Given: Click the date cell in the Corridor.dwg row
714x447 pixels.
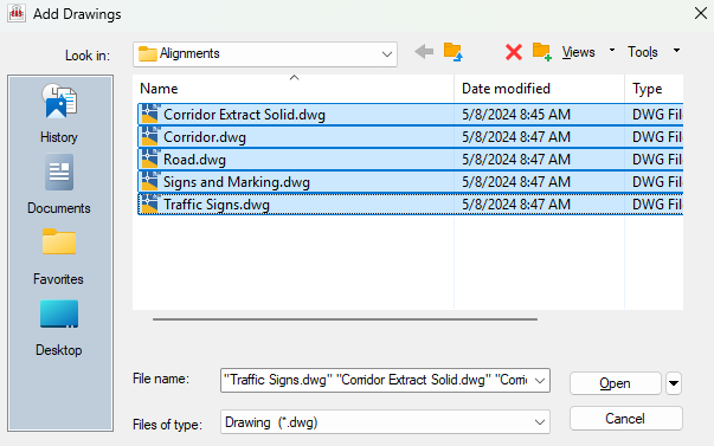Looking at the screenshot, I should 516,137.
